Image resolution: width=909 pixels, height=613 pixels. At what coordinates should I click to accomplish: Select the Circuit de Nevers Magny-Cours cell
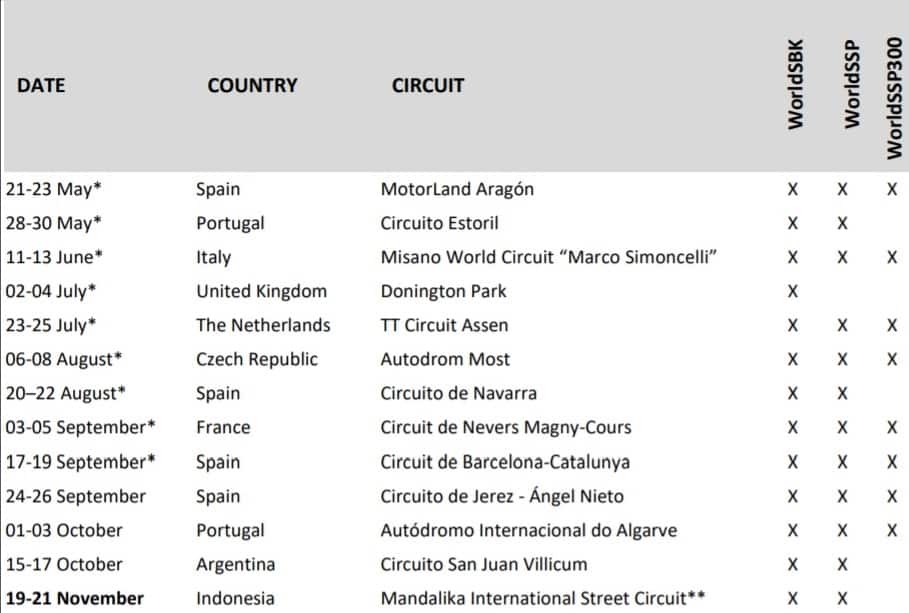coord(506,427)
